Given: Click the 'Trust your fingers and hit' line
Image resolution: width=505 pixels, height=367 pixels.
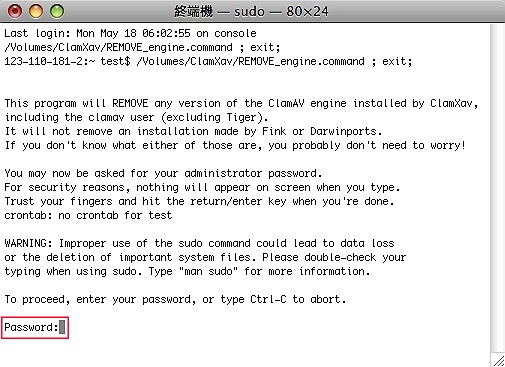Looking at the screenshot, I should click(x=199, y=201).
